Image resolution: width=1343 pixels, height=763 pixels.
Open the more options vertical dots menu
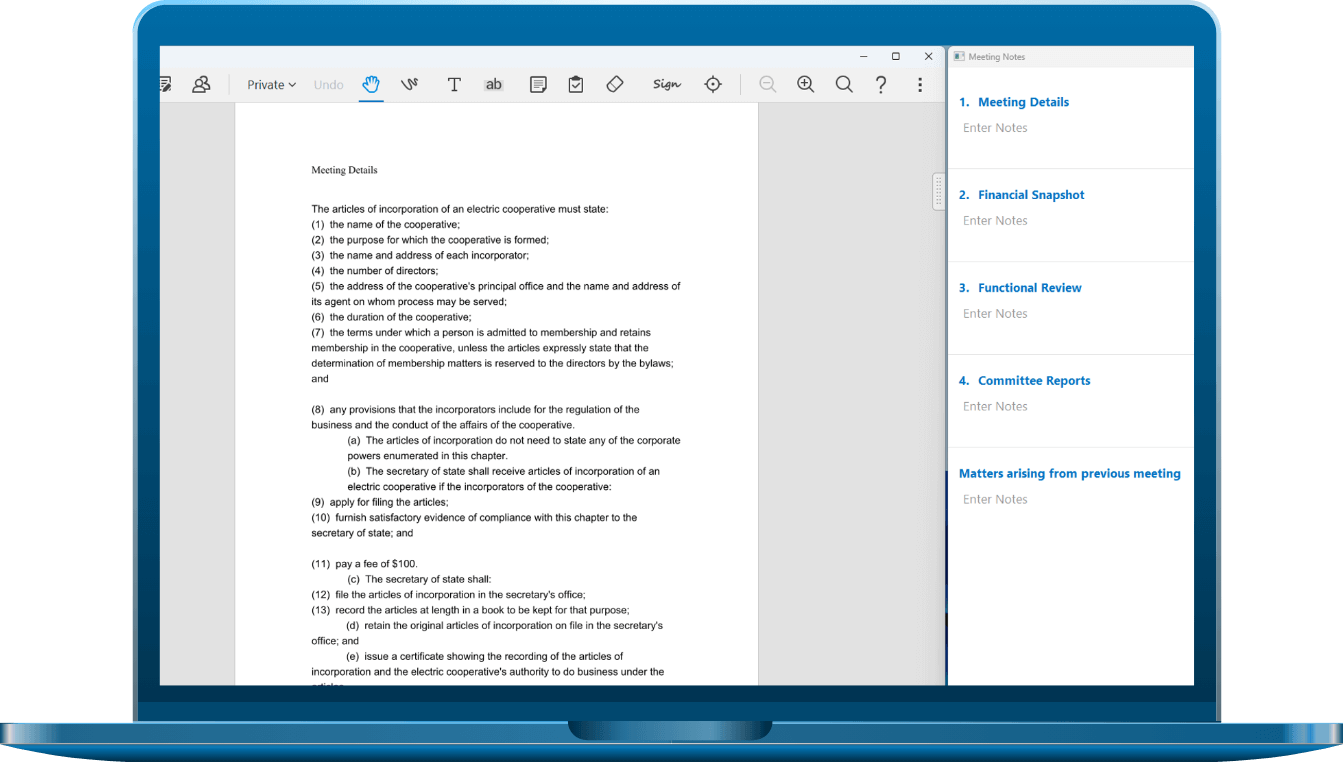click(920, 85)
